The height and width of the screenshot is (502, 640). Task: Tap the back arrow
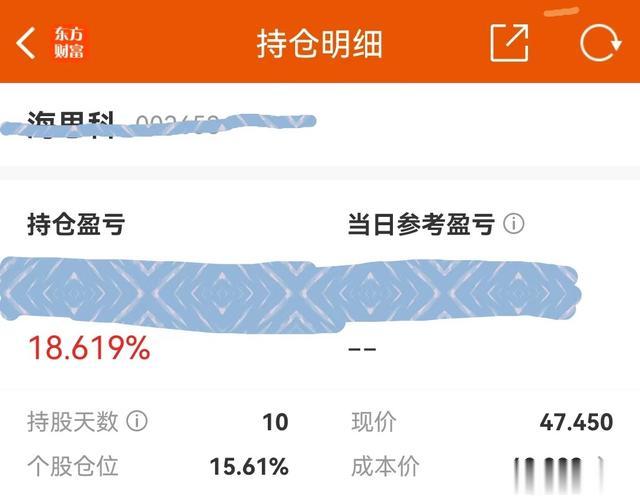click(27, 43)
